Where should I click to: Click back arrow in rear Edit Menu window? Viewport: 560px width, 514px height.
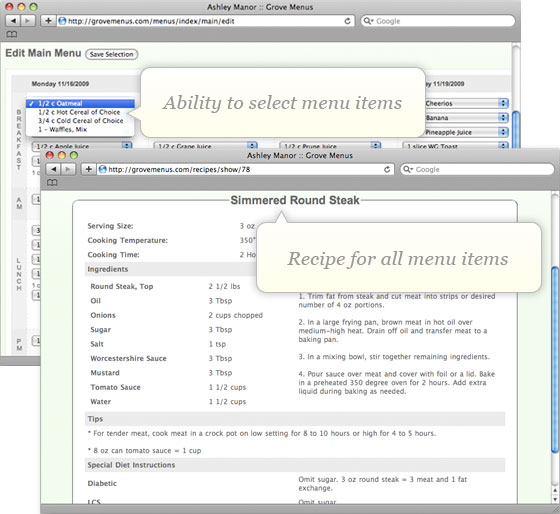pyautogui.click(x=13, y=21)
